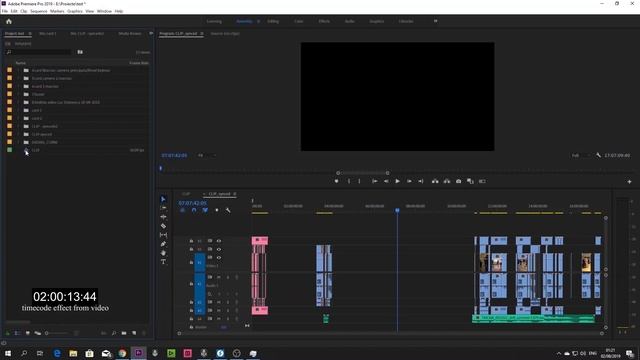Select the Ripple Edit tool

click(163, 217)
